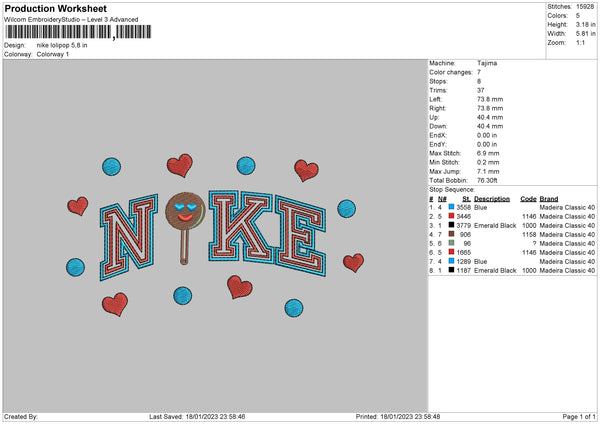Click the design name 'nike lolipop 5,8 in'

tap(62, 45)
